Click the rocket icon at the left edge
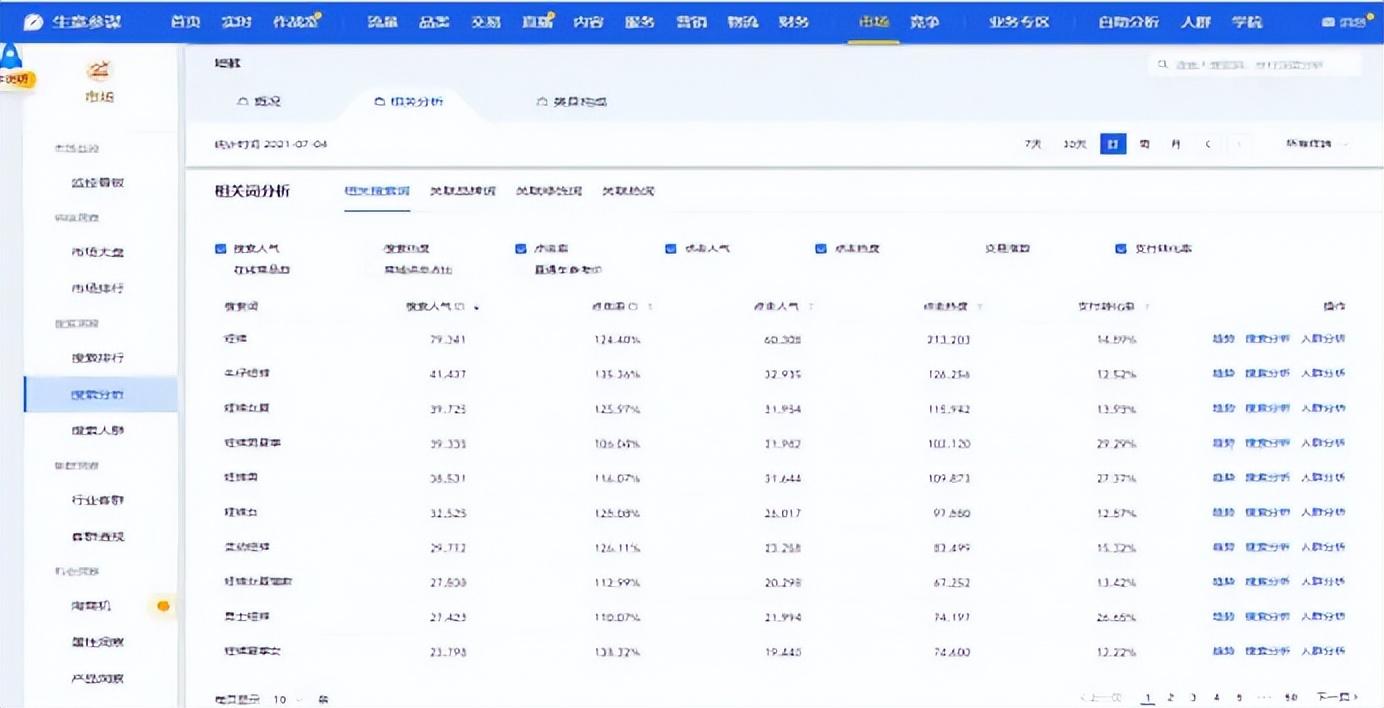This screenshot has height=708, width=1384. pyautogui.click(x=11, y=57)
